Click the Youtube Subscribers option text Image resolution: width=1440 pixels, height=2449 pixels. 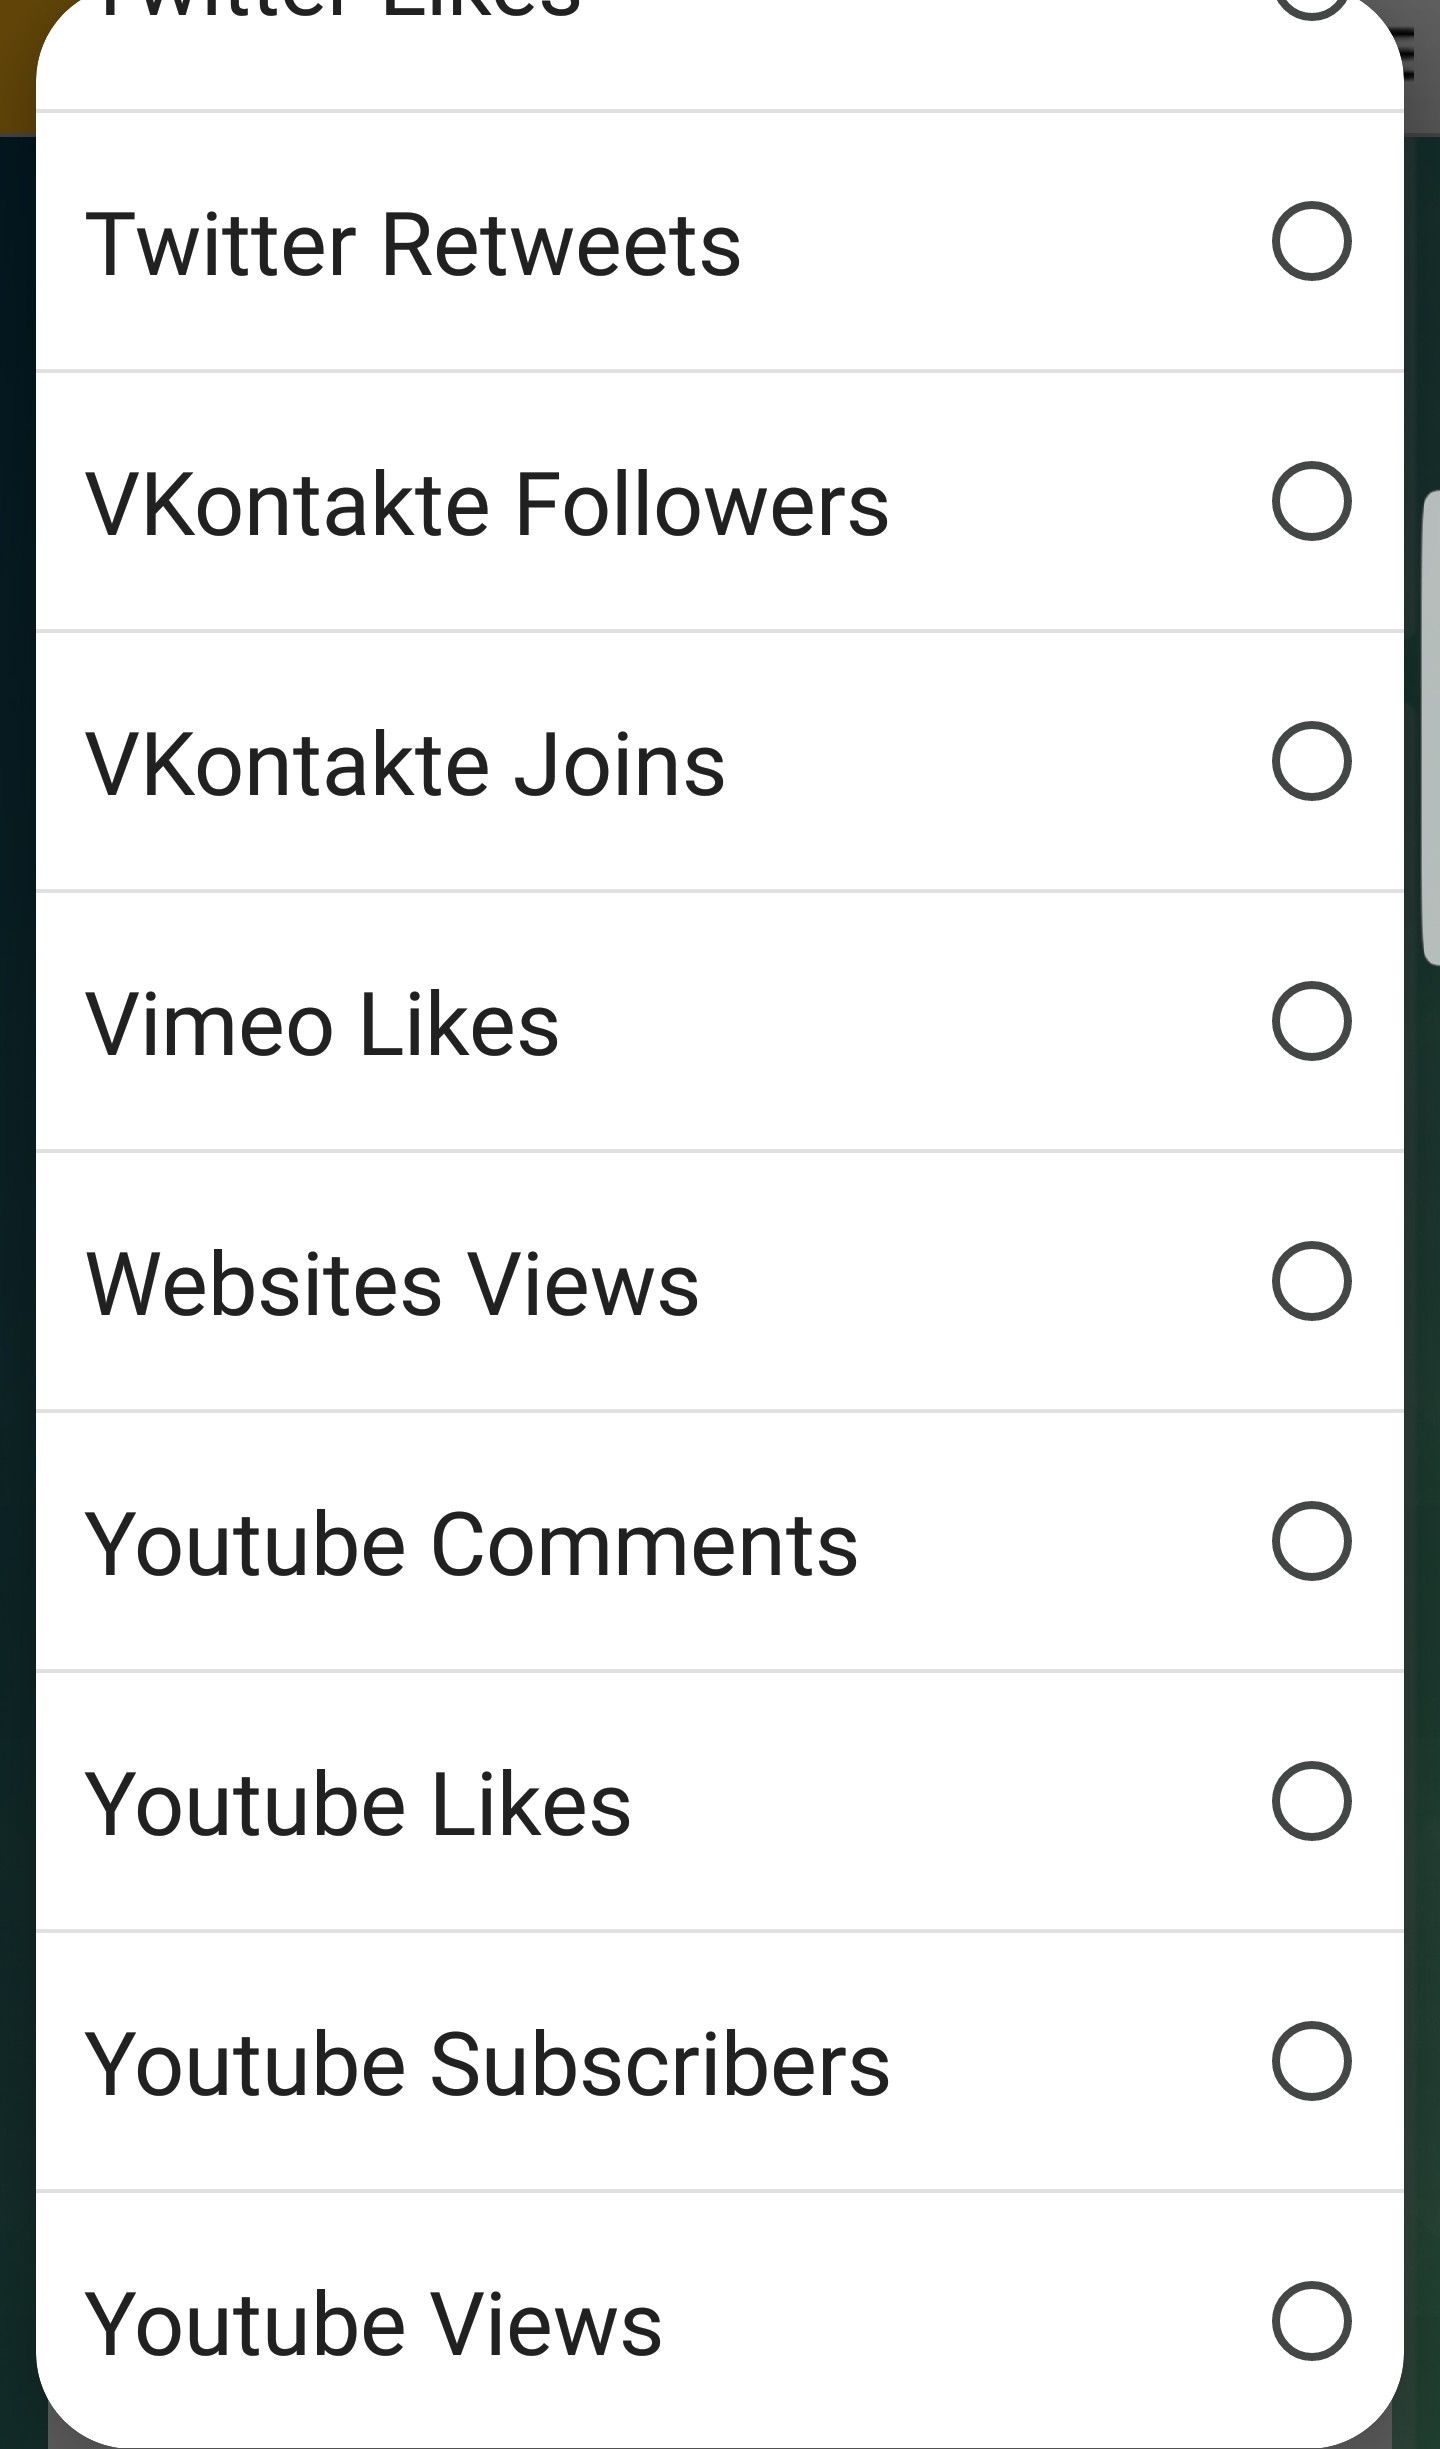487,2065
